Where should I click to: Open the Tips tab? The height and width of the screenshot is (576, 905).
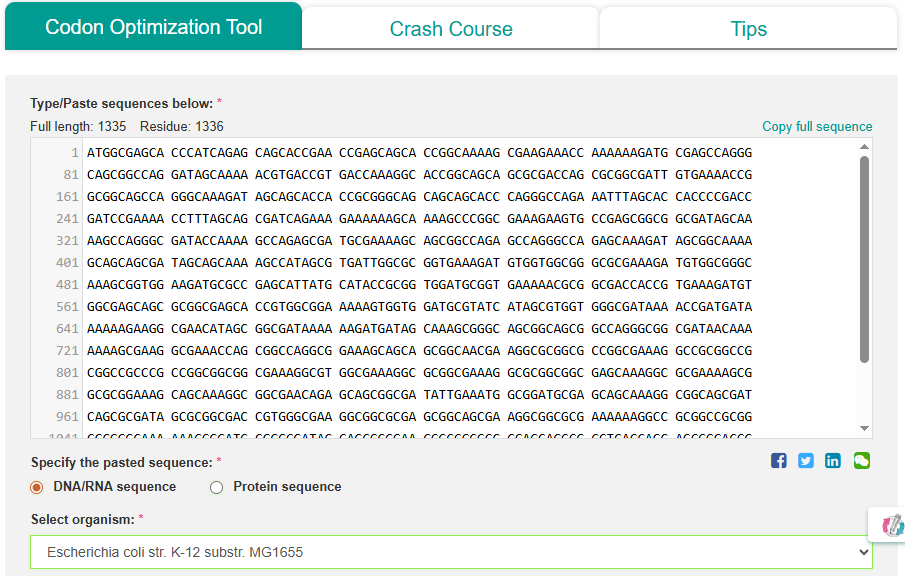(748, 29)
